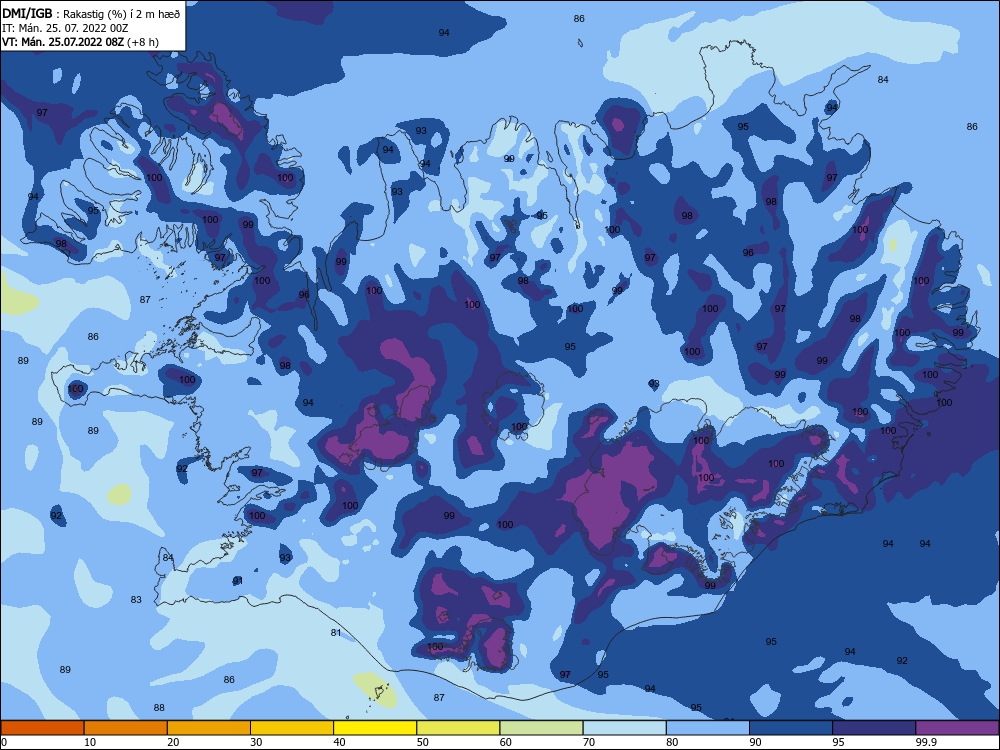The width and height of the screenshot is (1000, 750).
Task: Click the "88" humidity value on the map
Action: pyautogui.click(x=159, y=707)
